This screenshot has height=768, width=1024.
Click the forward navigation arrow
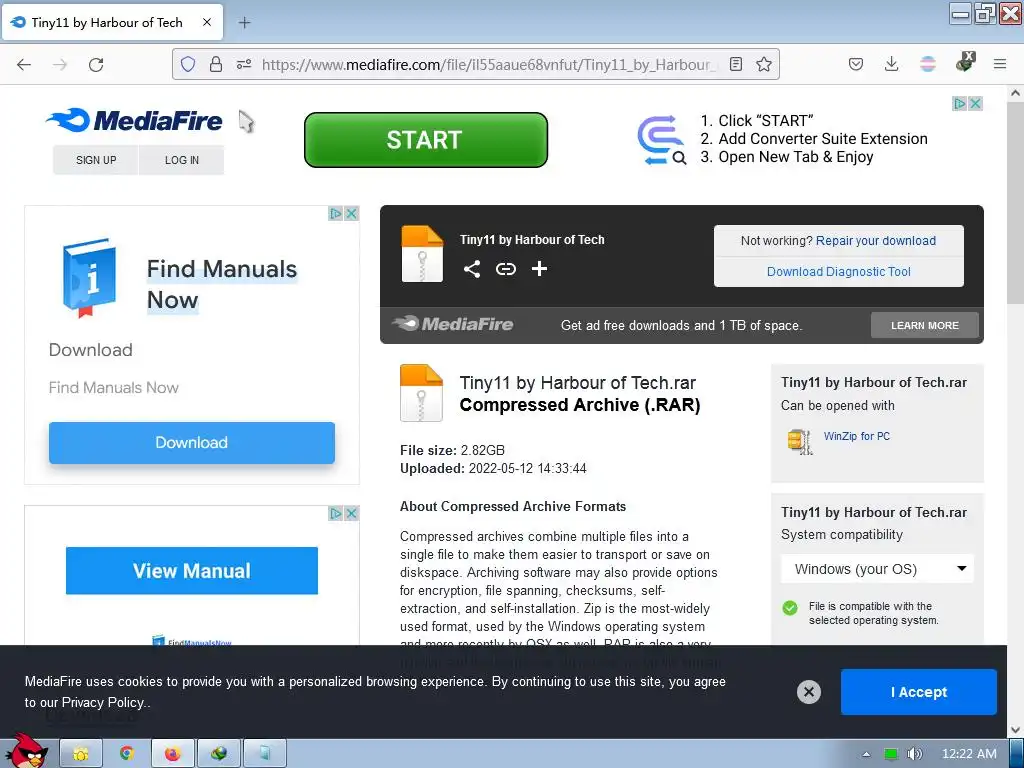pos(60,64)
